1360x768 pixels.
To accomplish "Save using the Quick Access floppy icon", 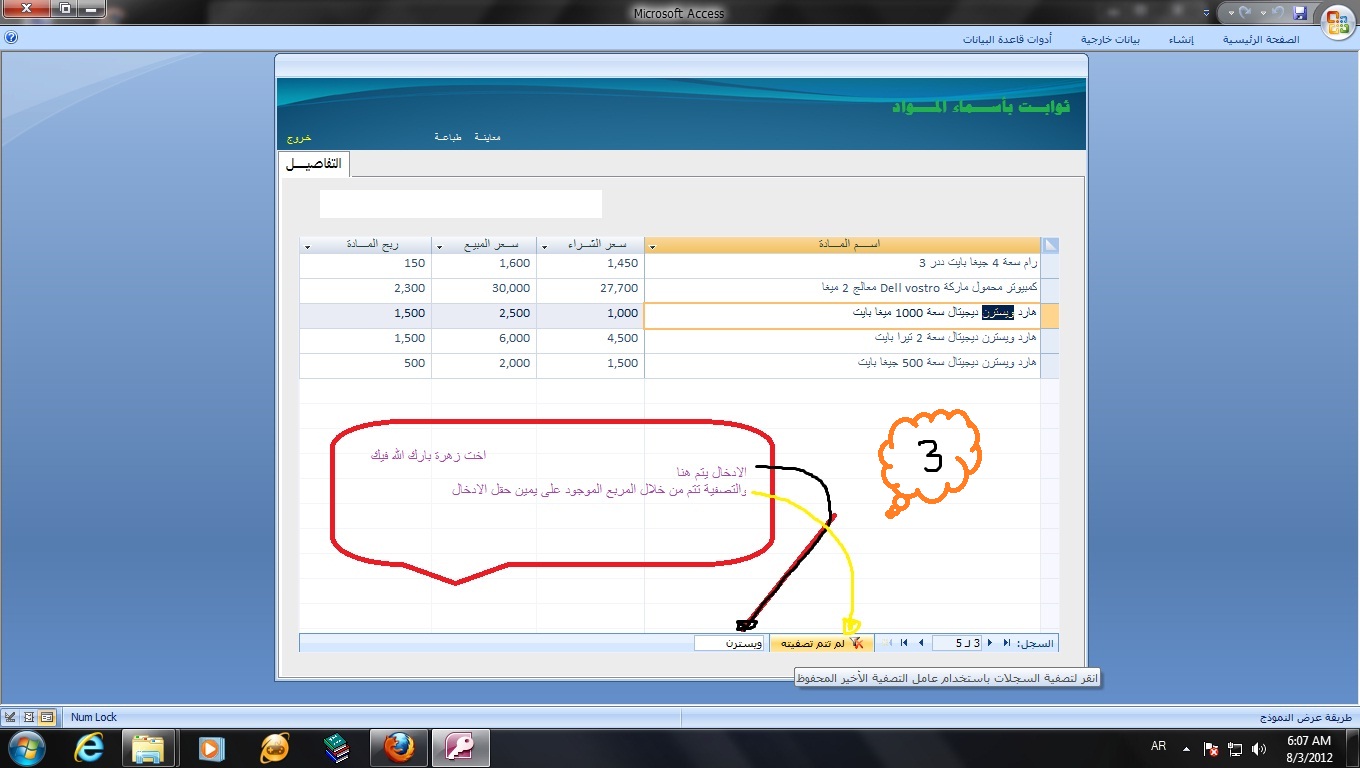I will click(x=1299, y=13).
